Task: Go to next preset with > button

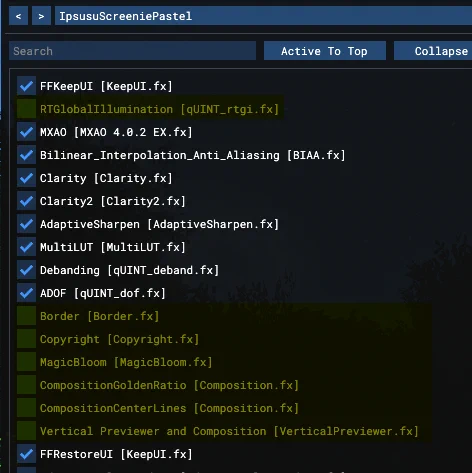Action: pyautogui.click(x=41, y=16)
